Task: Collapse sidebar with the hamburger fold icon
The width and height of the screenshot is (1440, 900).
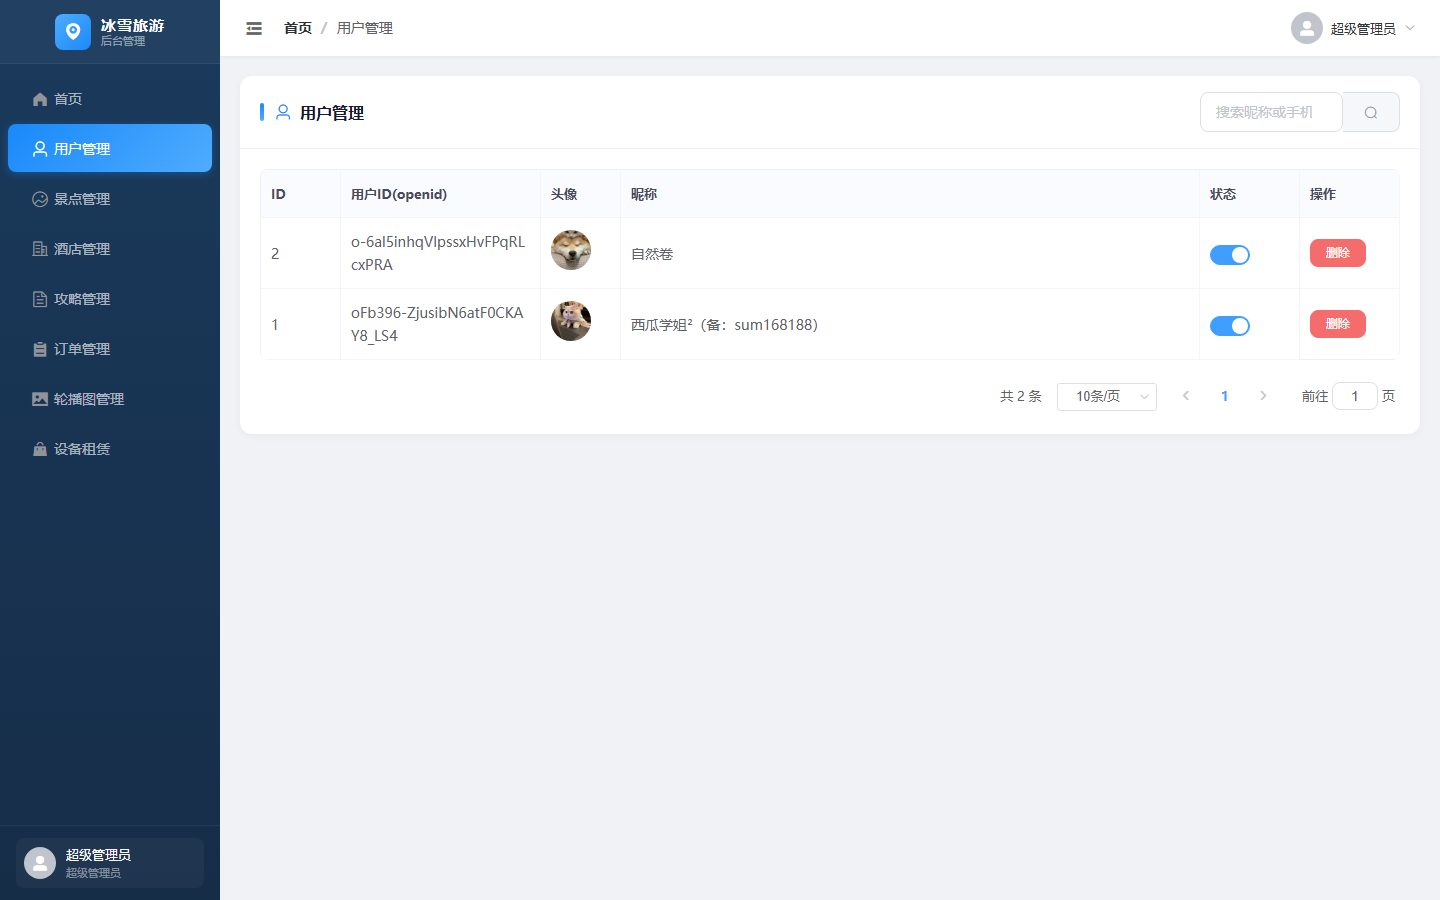Action: (254, 28)
